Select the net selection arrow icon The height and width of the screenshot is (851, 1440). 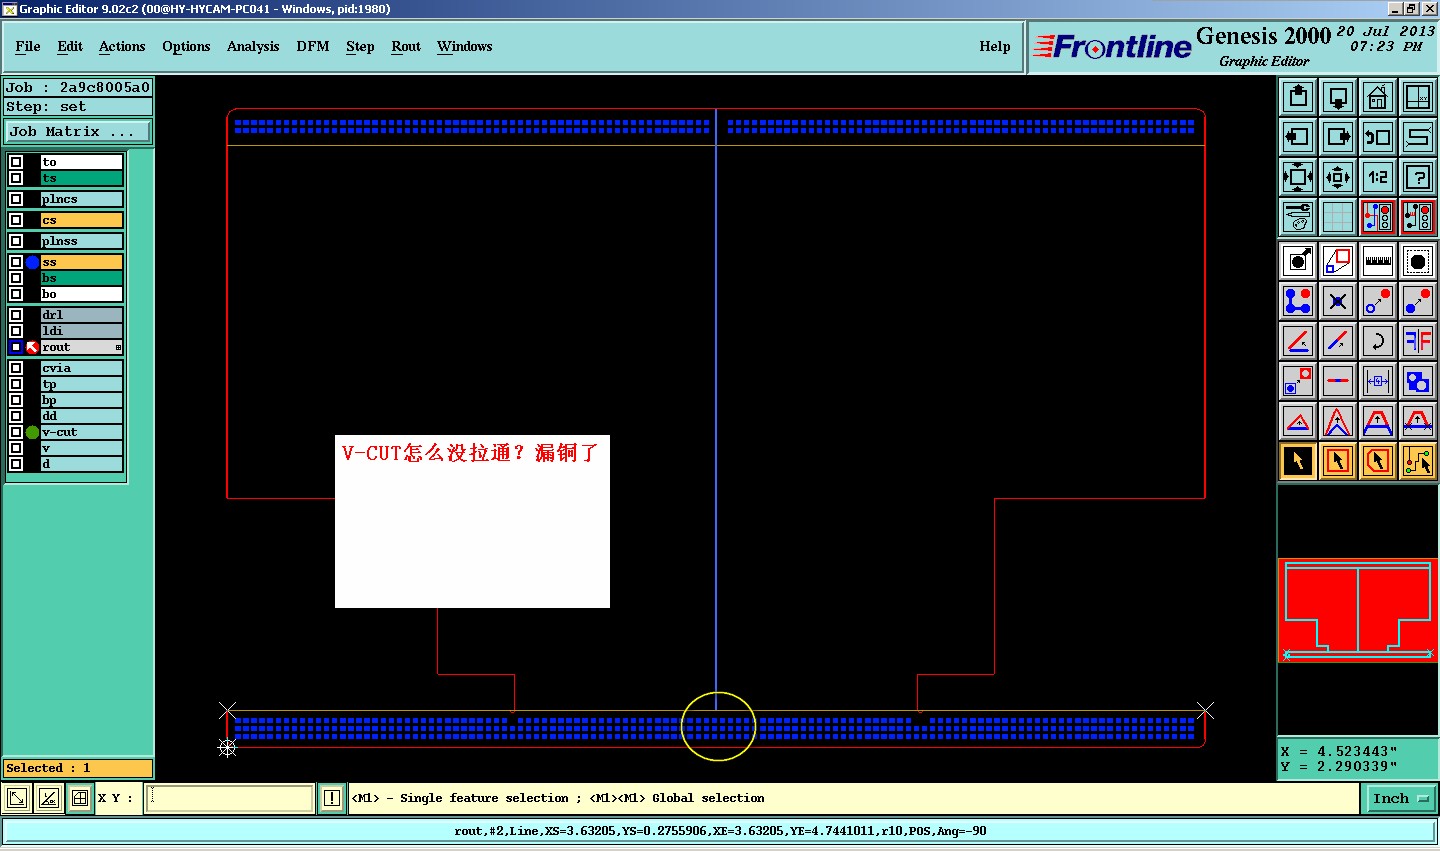coord(1417,461)
